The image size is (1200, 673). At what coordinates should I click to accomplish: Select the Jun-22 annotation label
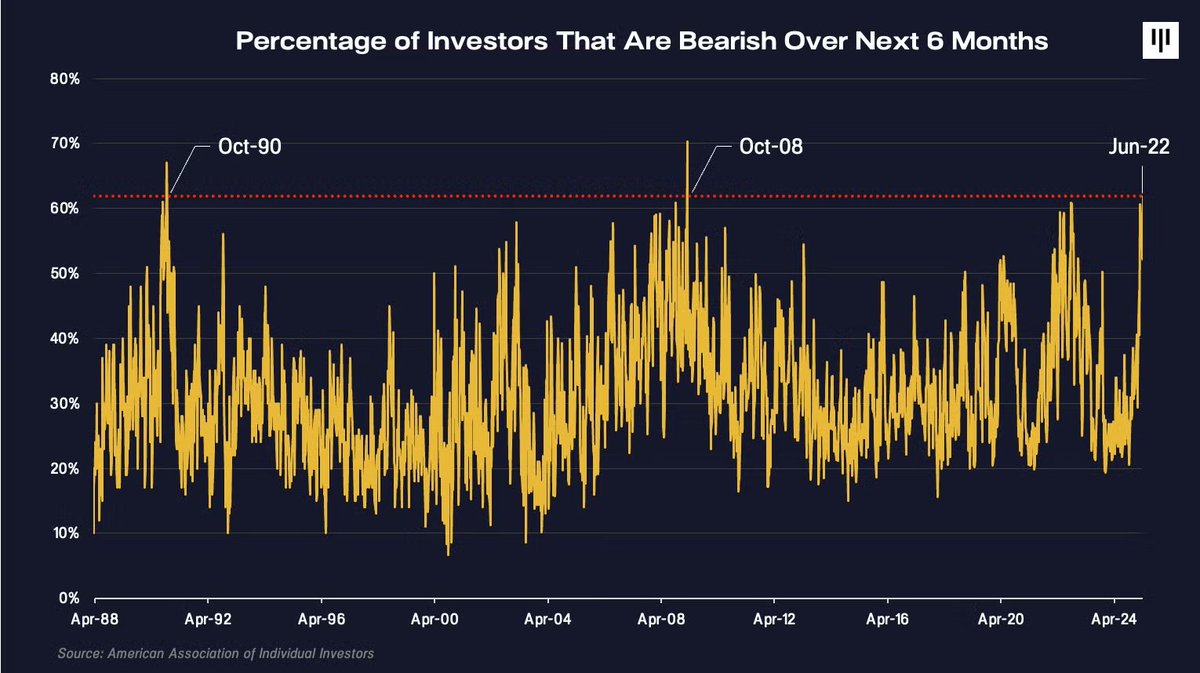point(1138,148)
